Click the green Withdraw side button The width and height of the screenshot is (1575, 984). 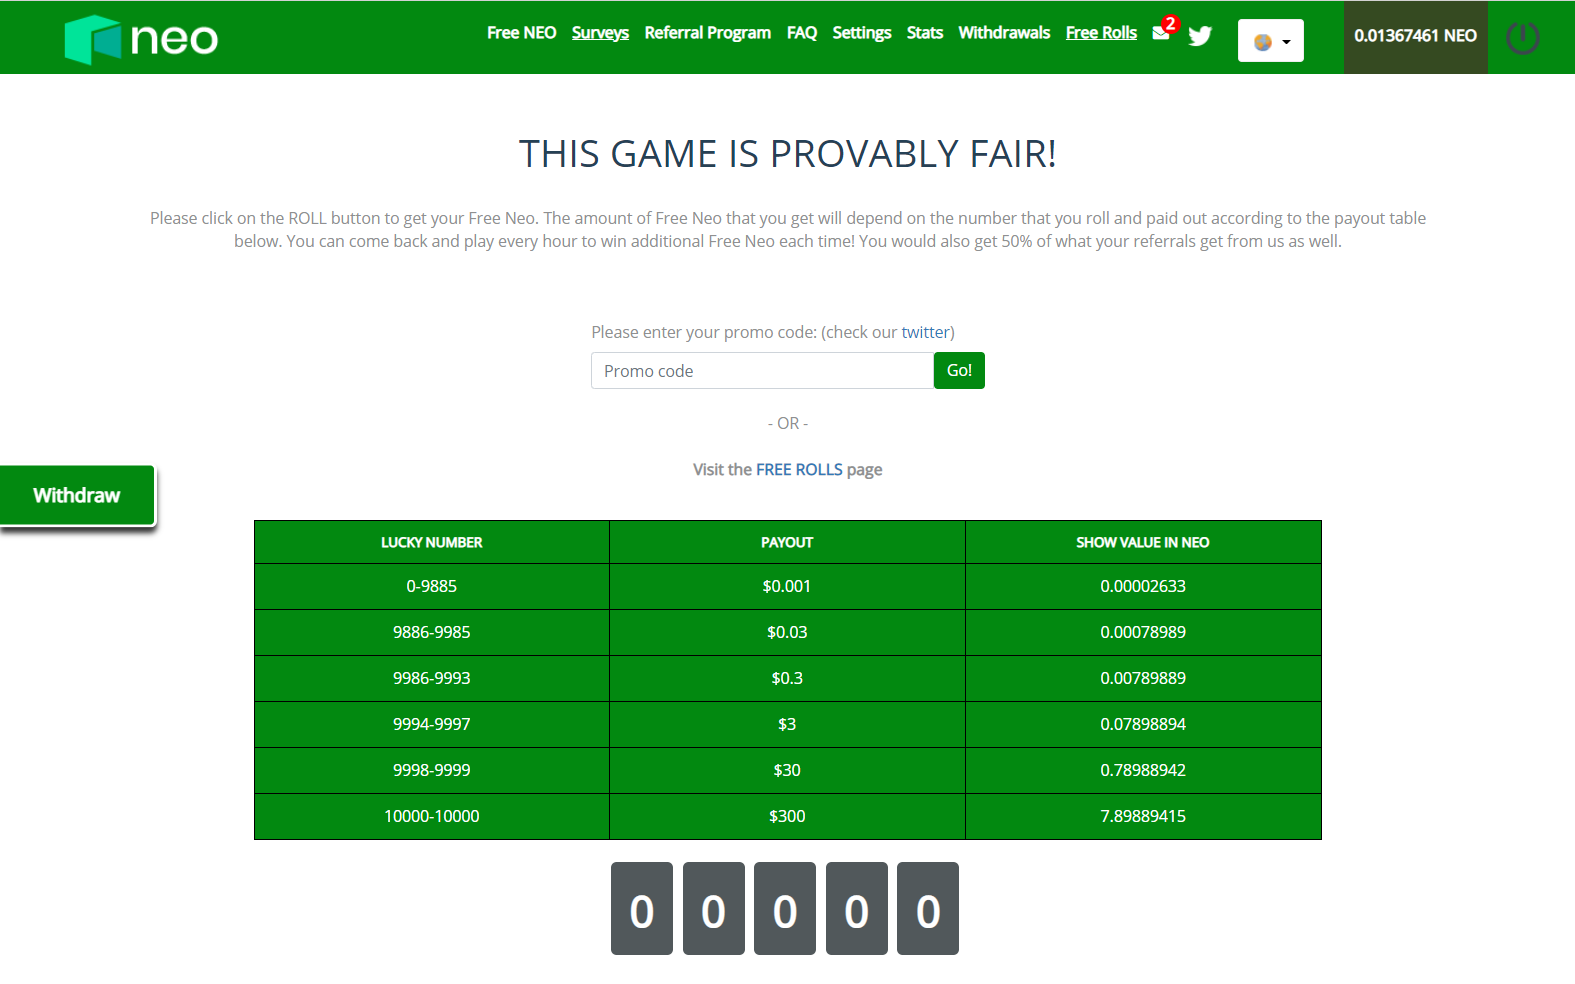pos(77,495)
